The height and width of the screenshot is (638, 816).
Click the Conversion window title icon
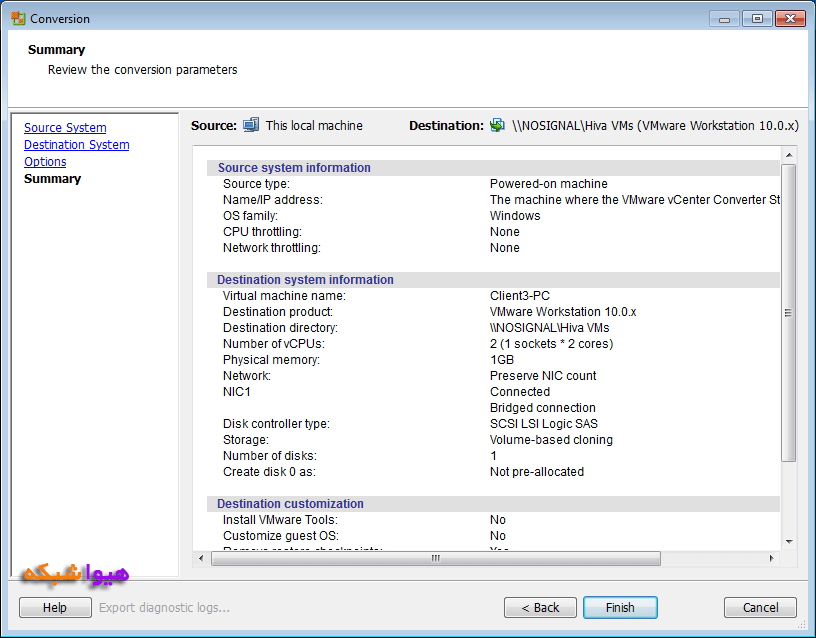click(18, 19)
